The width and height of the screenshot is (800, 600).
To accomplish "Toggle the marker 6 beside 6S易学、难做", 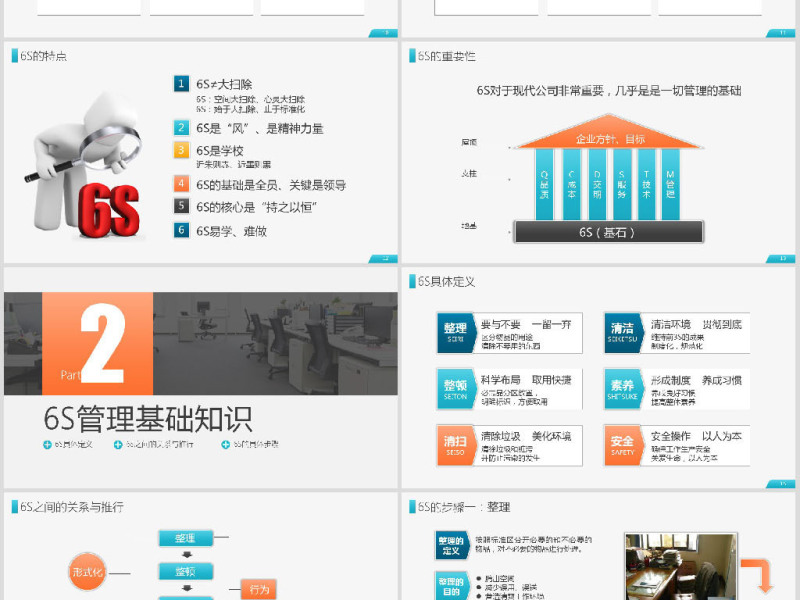I will coord(181,229).
